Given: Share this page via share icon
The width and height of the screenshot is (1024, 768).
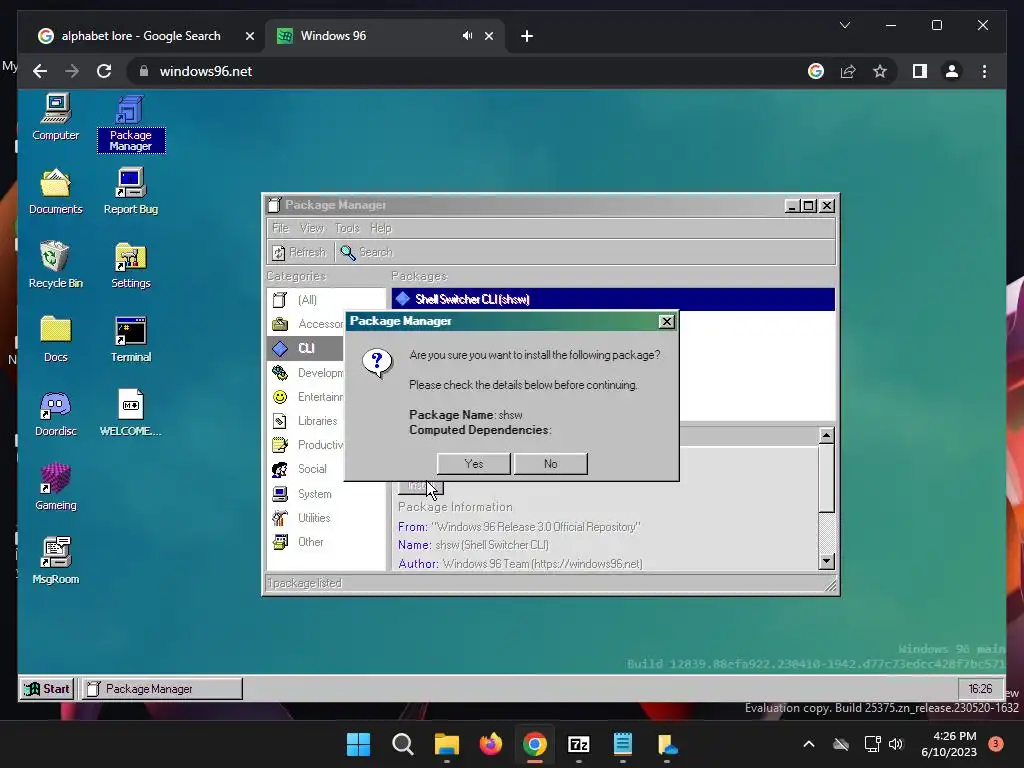Looking at the screenshot, I should 848,71.
